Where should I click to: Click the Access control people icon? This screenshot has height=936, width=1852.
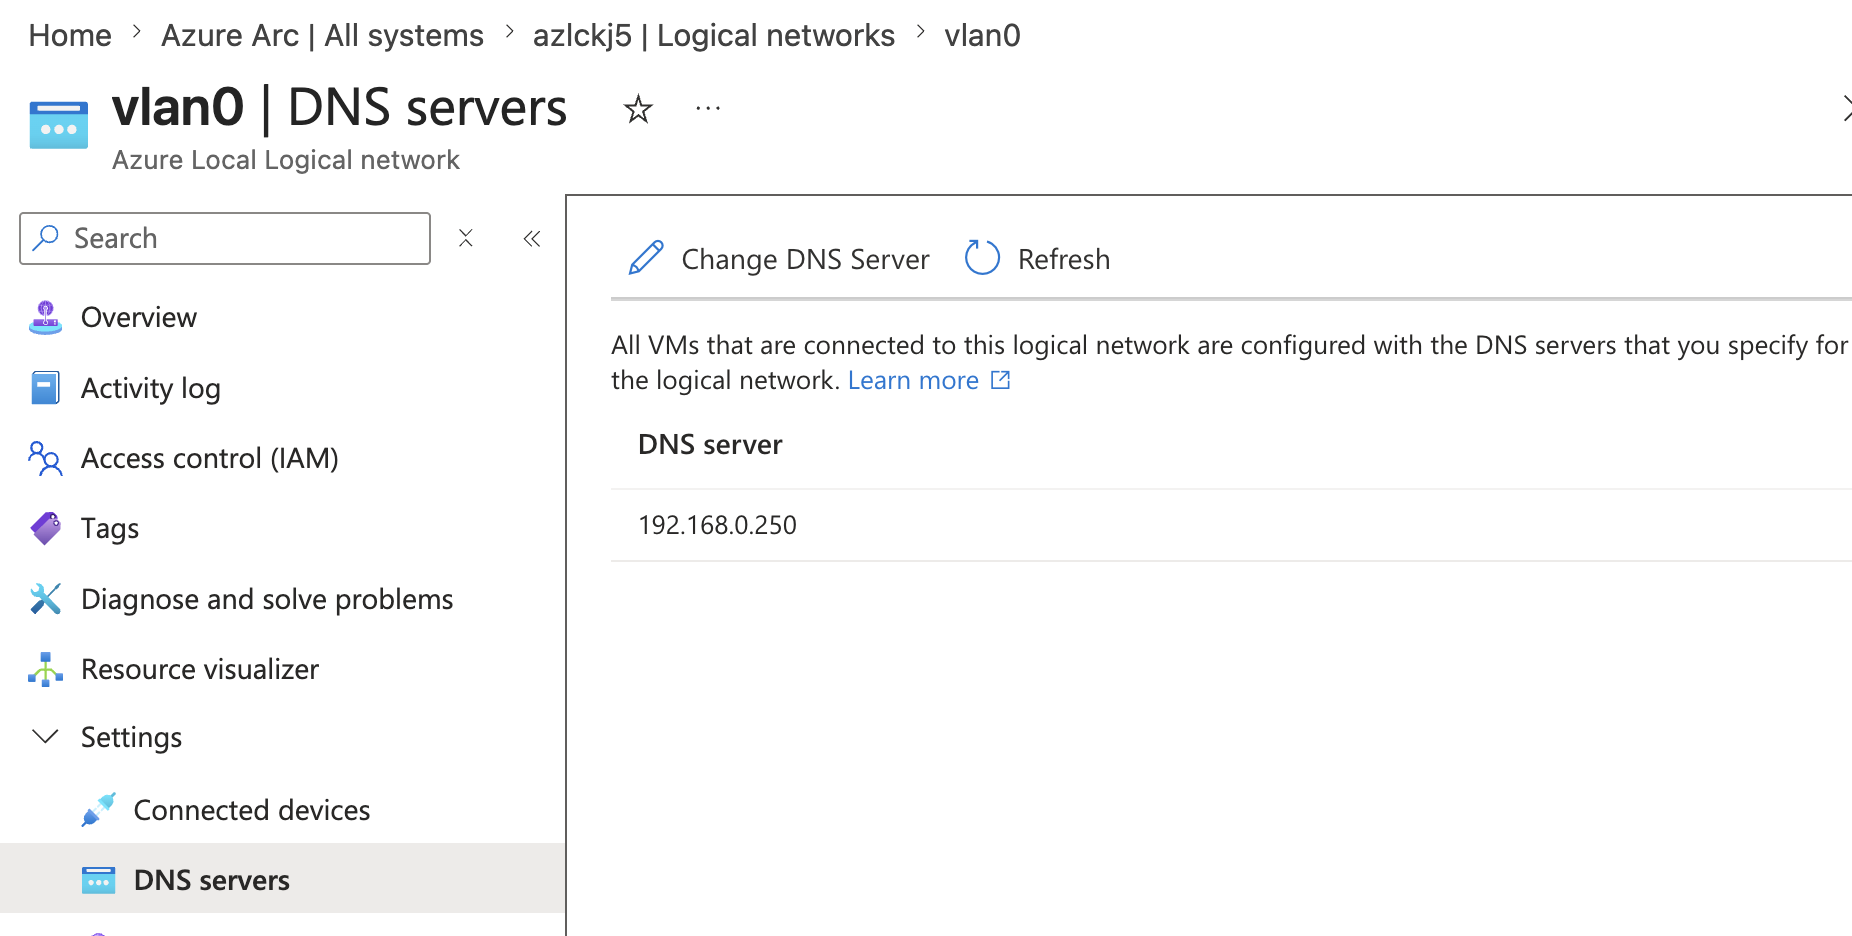tap(45, 458)
